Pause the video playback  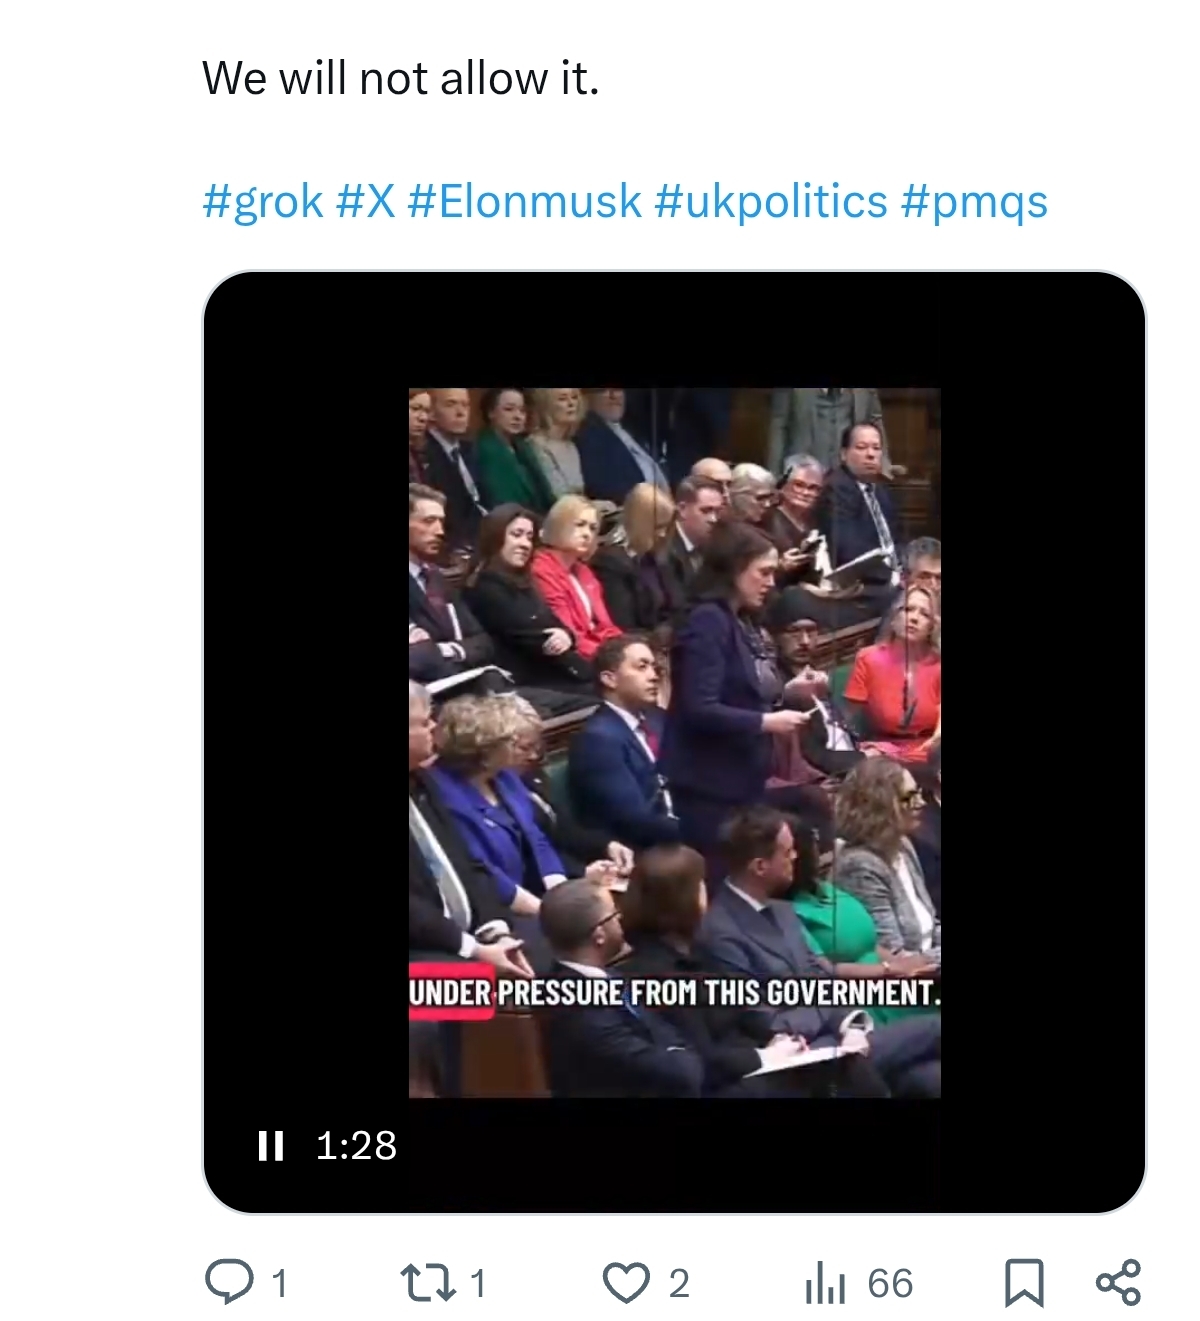[270, 1145]
